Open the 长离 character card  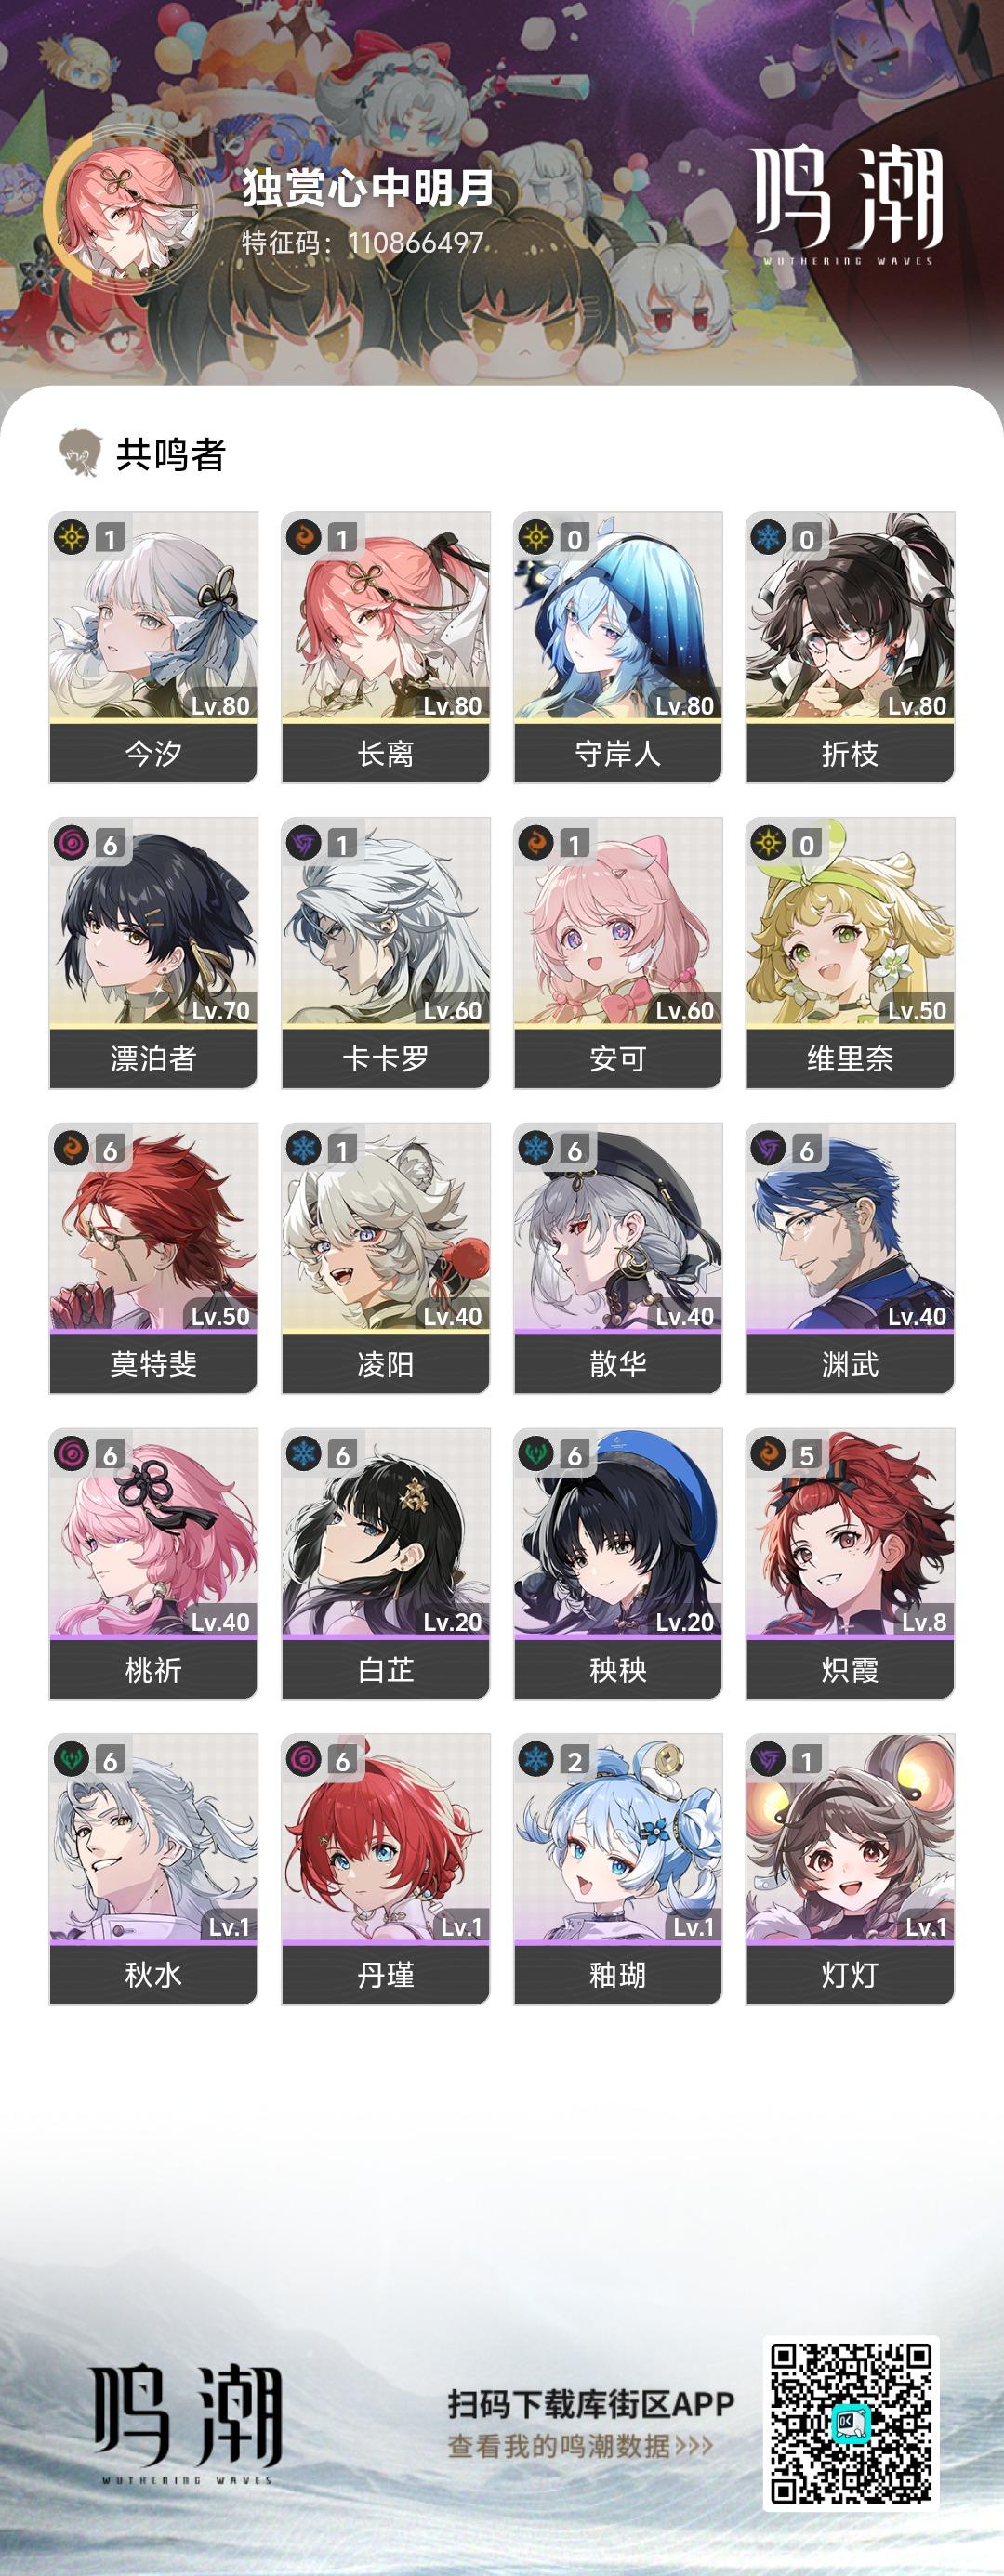tap(386, 647)
